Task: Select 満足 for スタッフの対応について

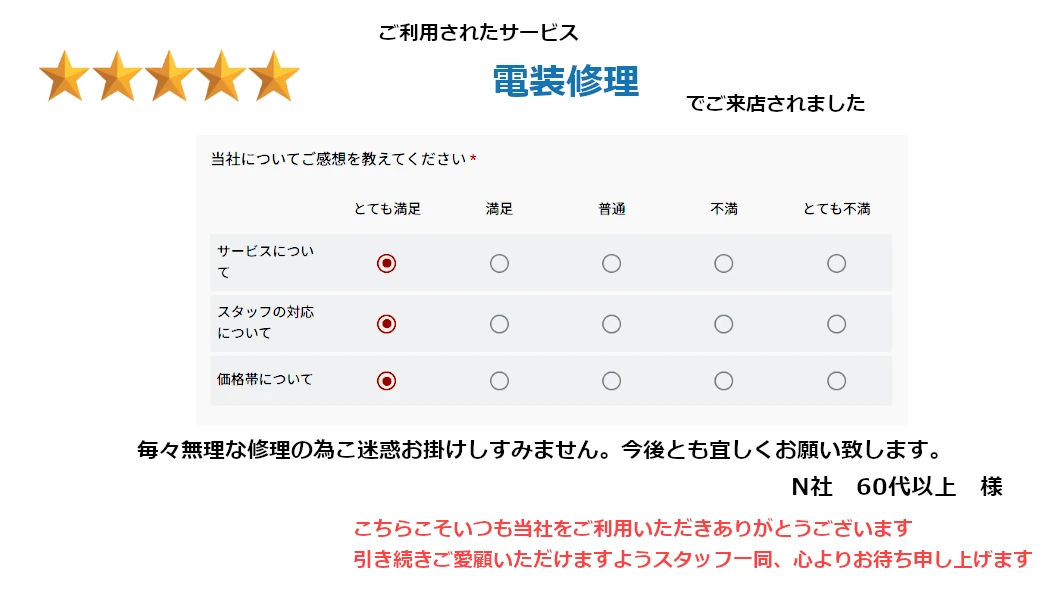Action: [499, 324]
